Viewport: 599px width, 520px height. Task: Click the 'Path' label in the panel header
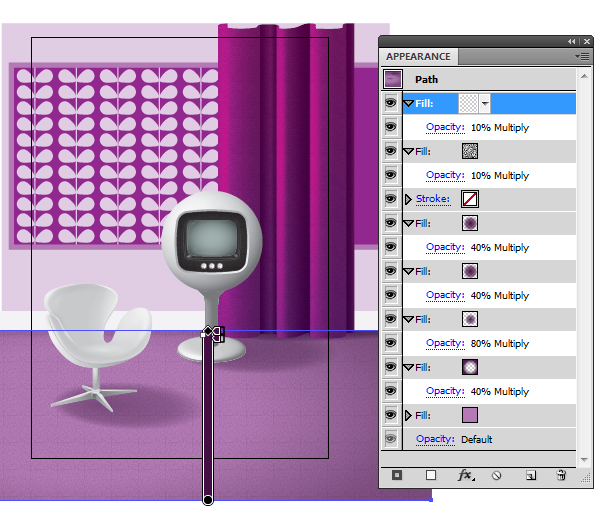point(426,79)
